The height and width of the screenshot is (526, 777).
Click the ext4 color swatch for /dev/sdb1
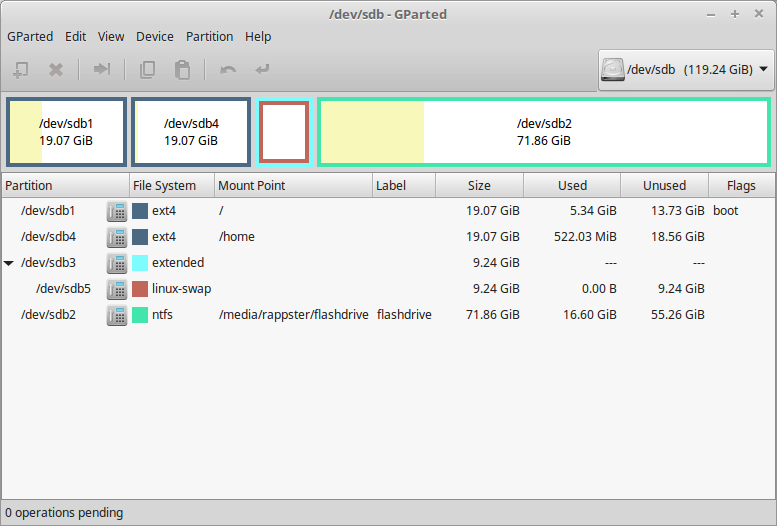tap(140, 211)
